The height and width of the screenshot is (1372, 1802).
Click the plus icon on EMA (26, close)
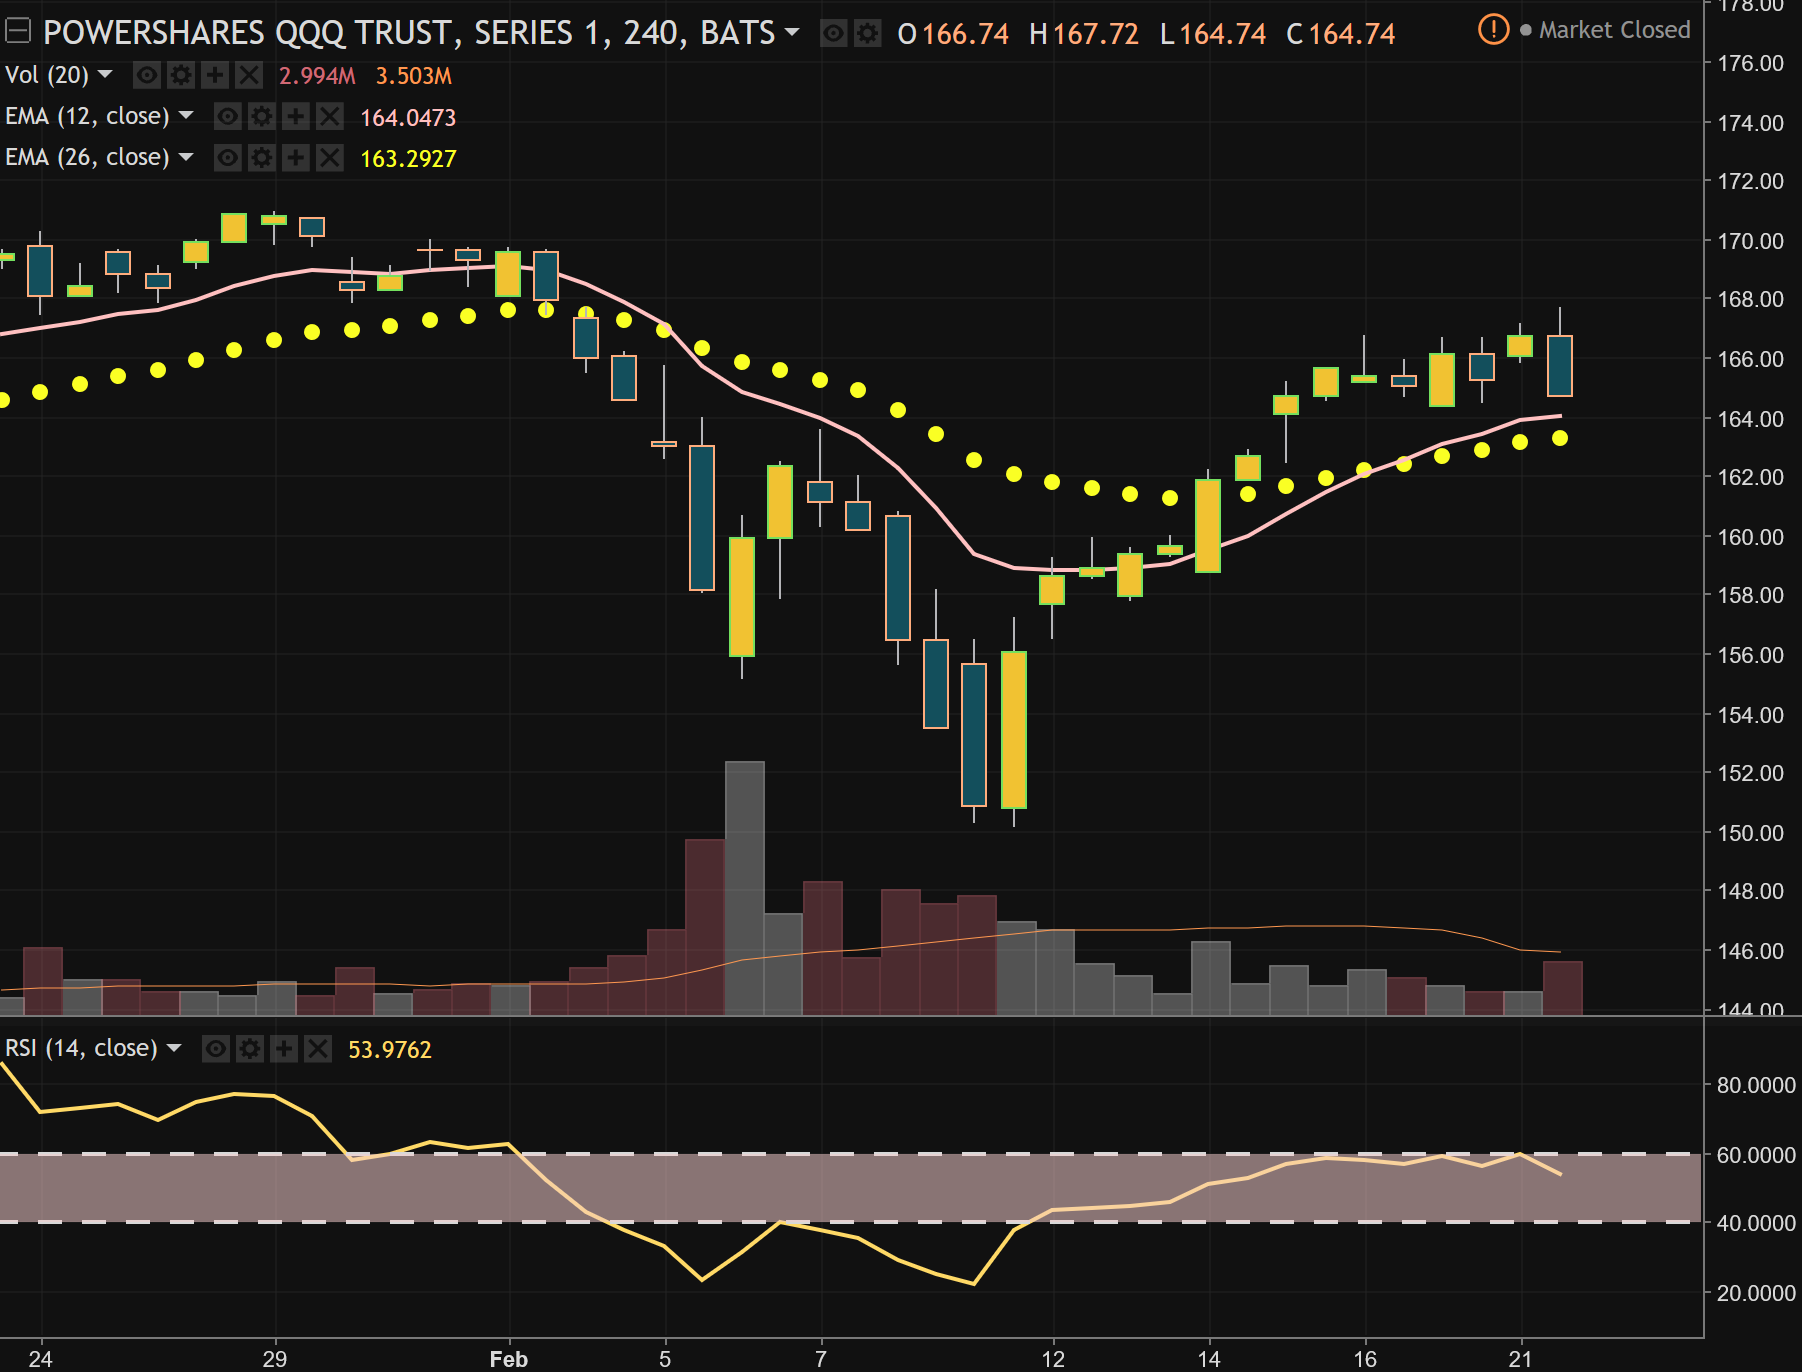coord(296,158)
